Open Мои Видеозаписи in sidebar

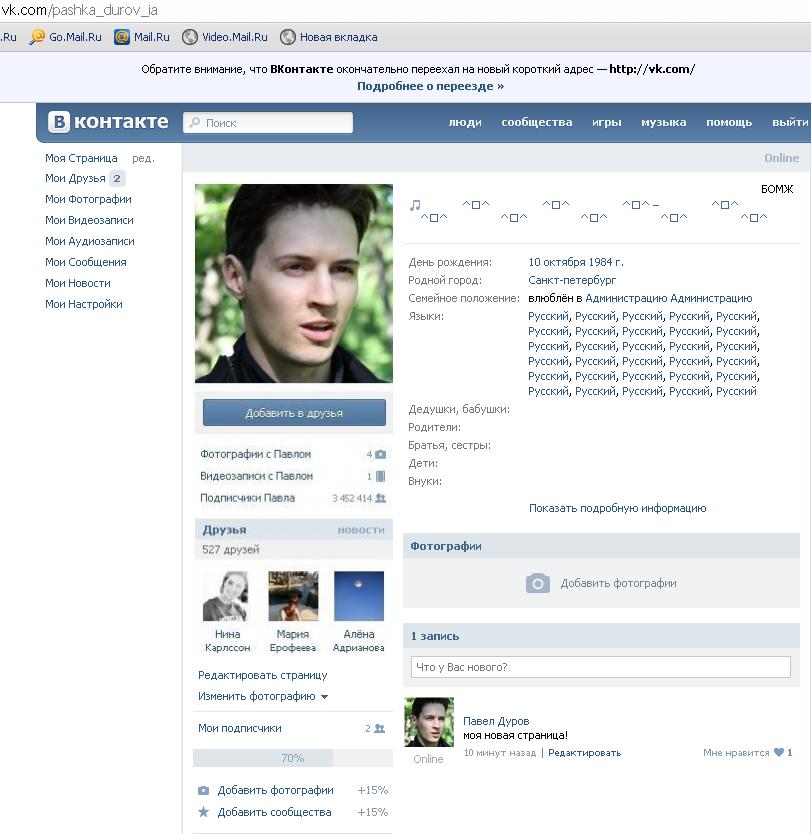(89, 220)
